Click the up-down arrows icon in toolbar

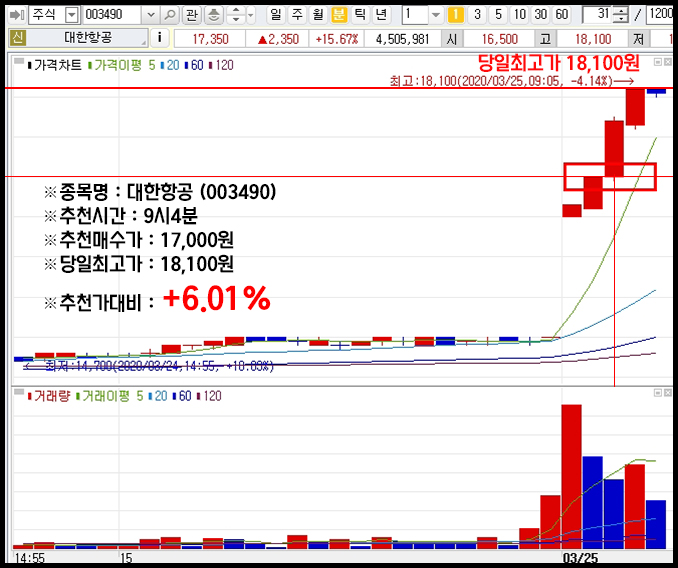pyautogui.click(x=235, y=15)
